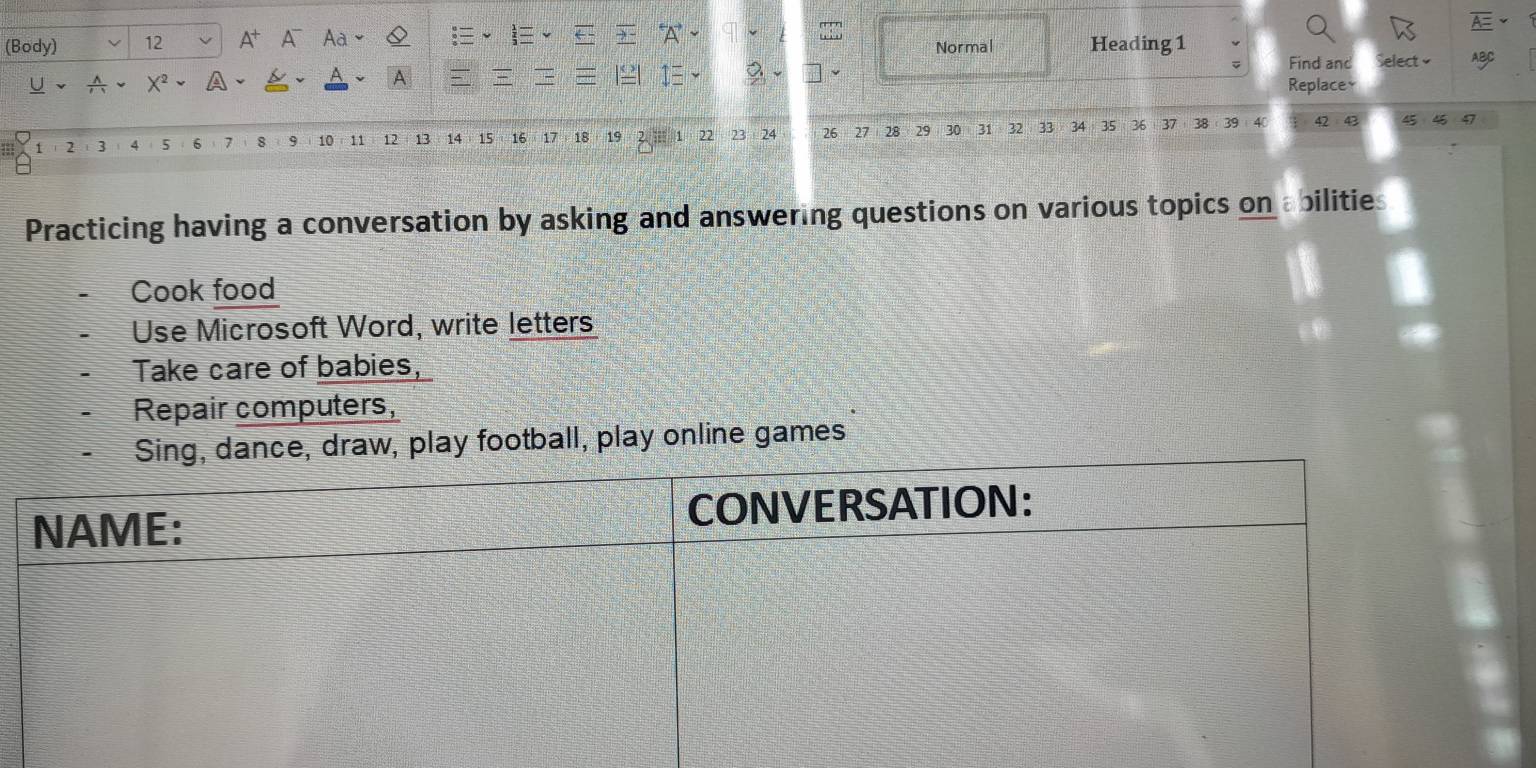Click the highlighter pen icon
This screenshot has width=1536, height=768.
(x=276, y=80)
